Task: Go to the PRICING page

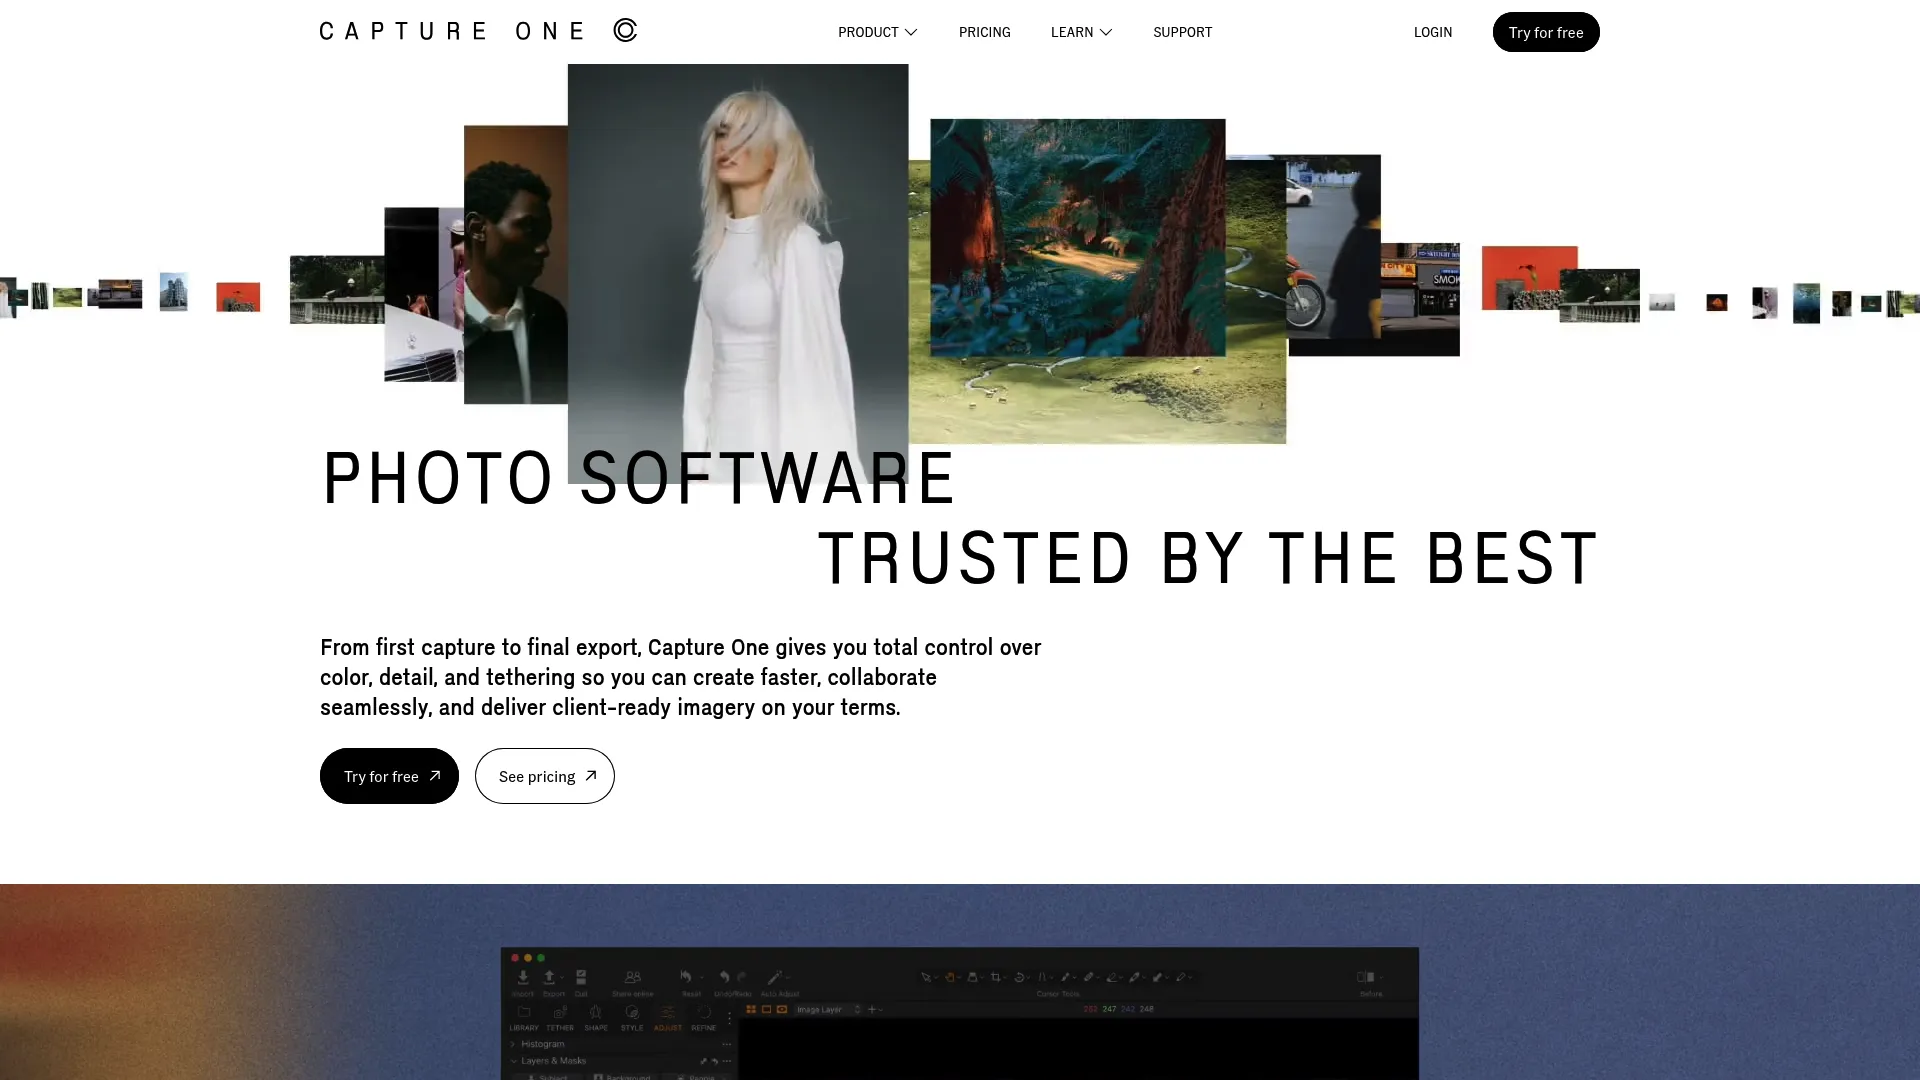Action: click(984, 32)
